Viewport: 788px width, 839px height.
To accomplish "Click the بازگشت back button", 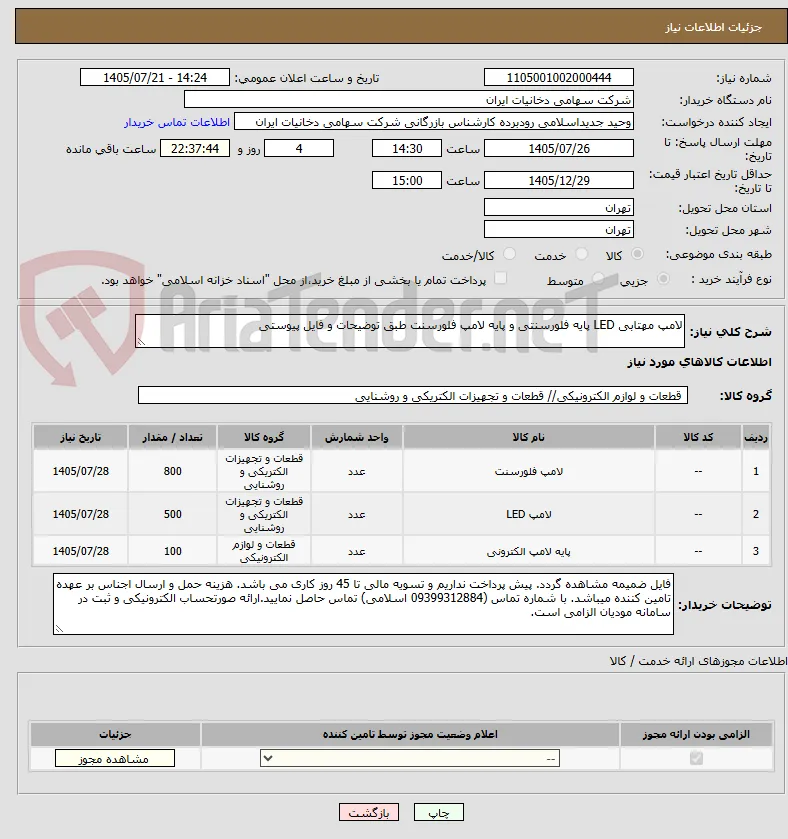I will click(369, 812).
